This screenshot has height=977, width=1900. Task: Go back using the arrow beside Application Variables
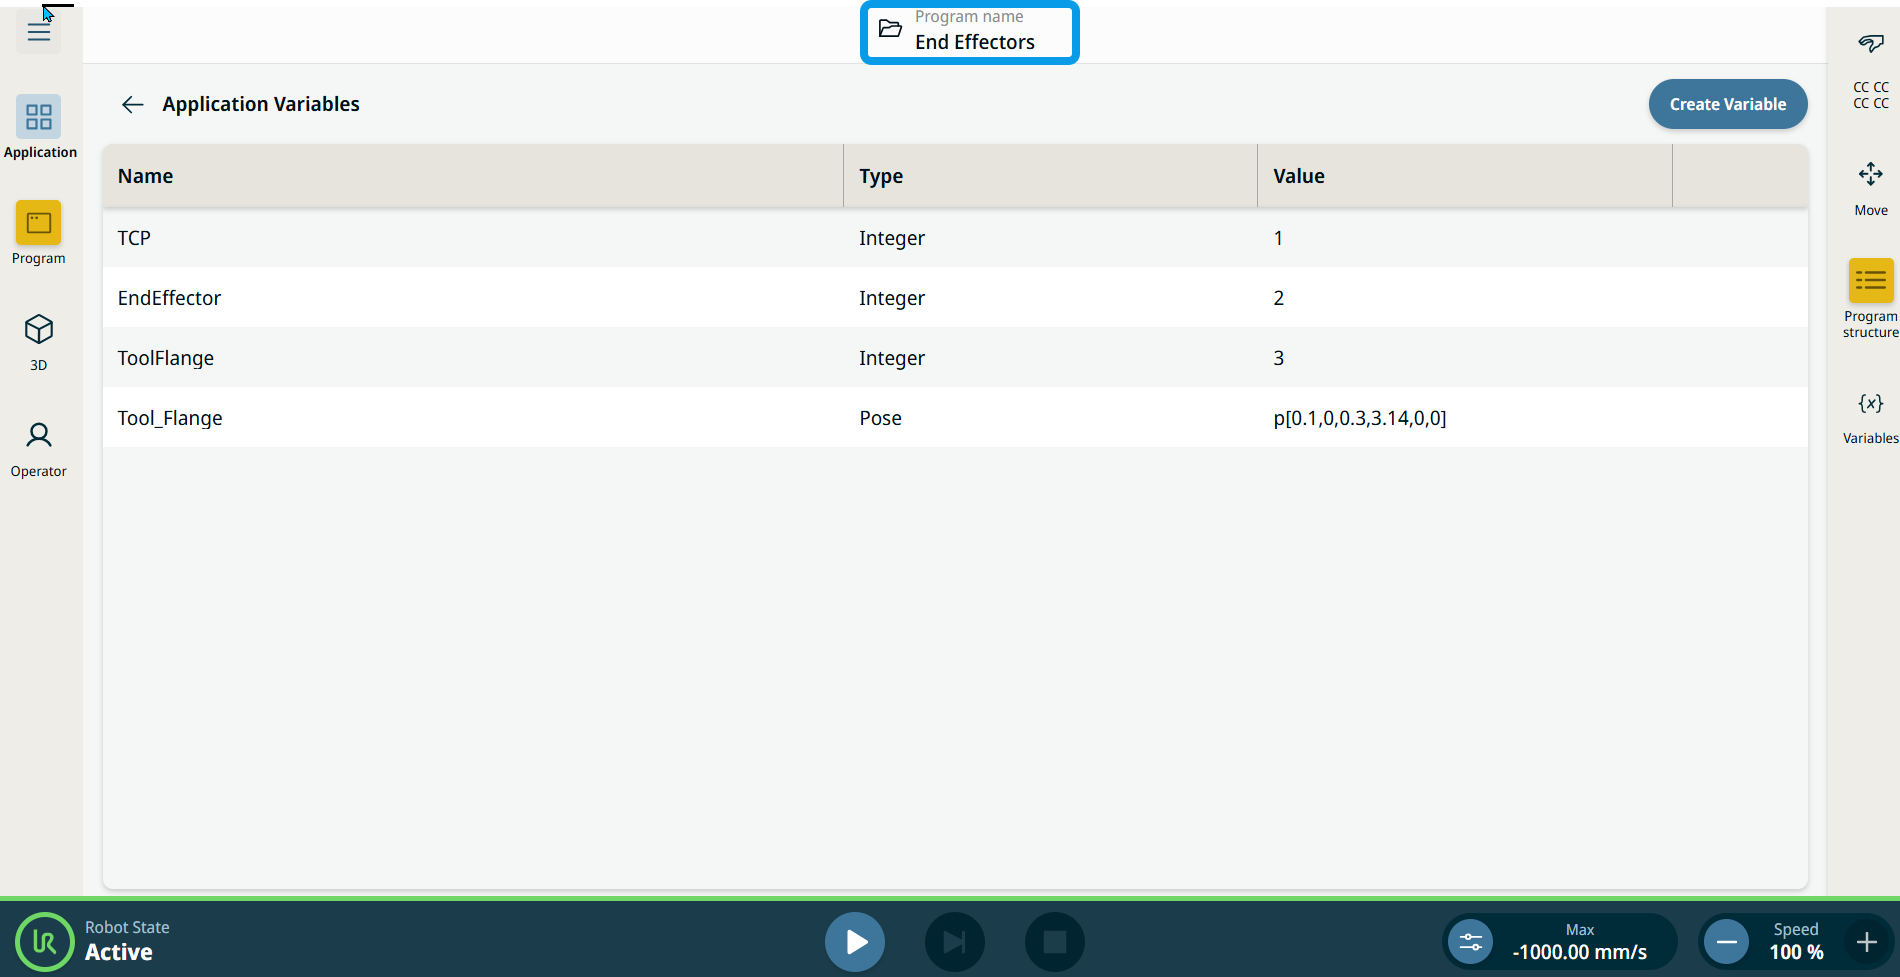[132, 105]
